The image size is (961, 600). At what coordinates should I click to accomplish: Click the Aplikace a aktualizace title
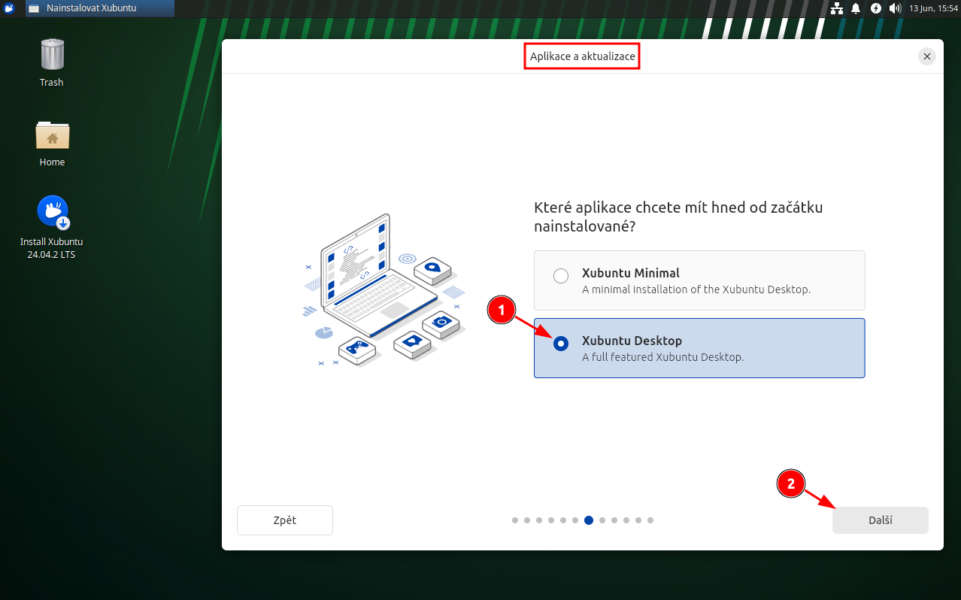click(582, 56)
